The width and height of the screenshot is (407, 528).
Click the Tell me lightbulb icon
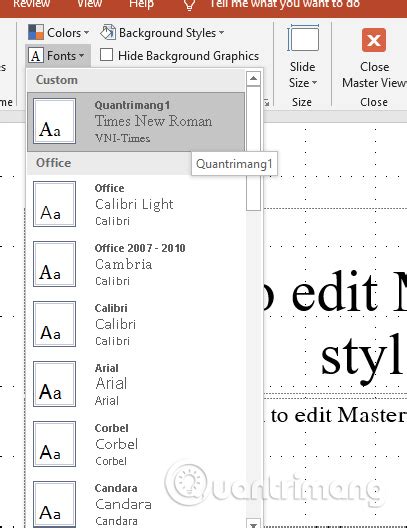[x=190, y=5]
